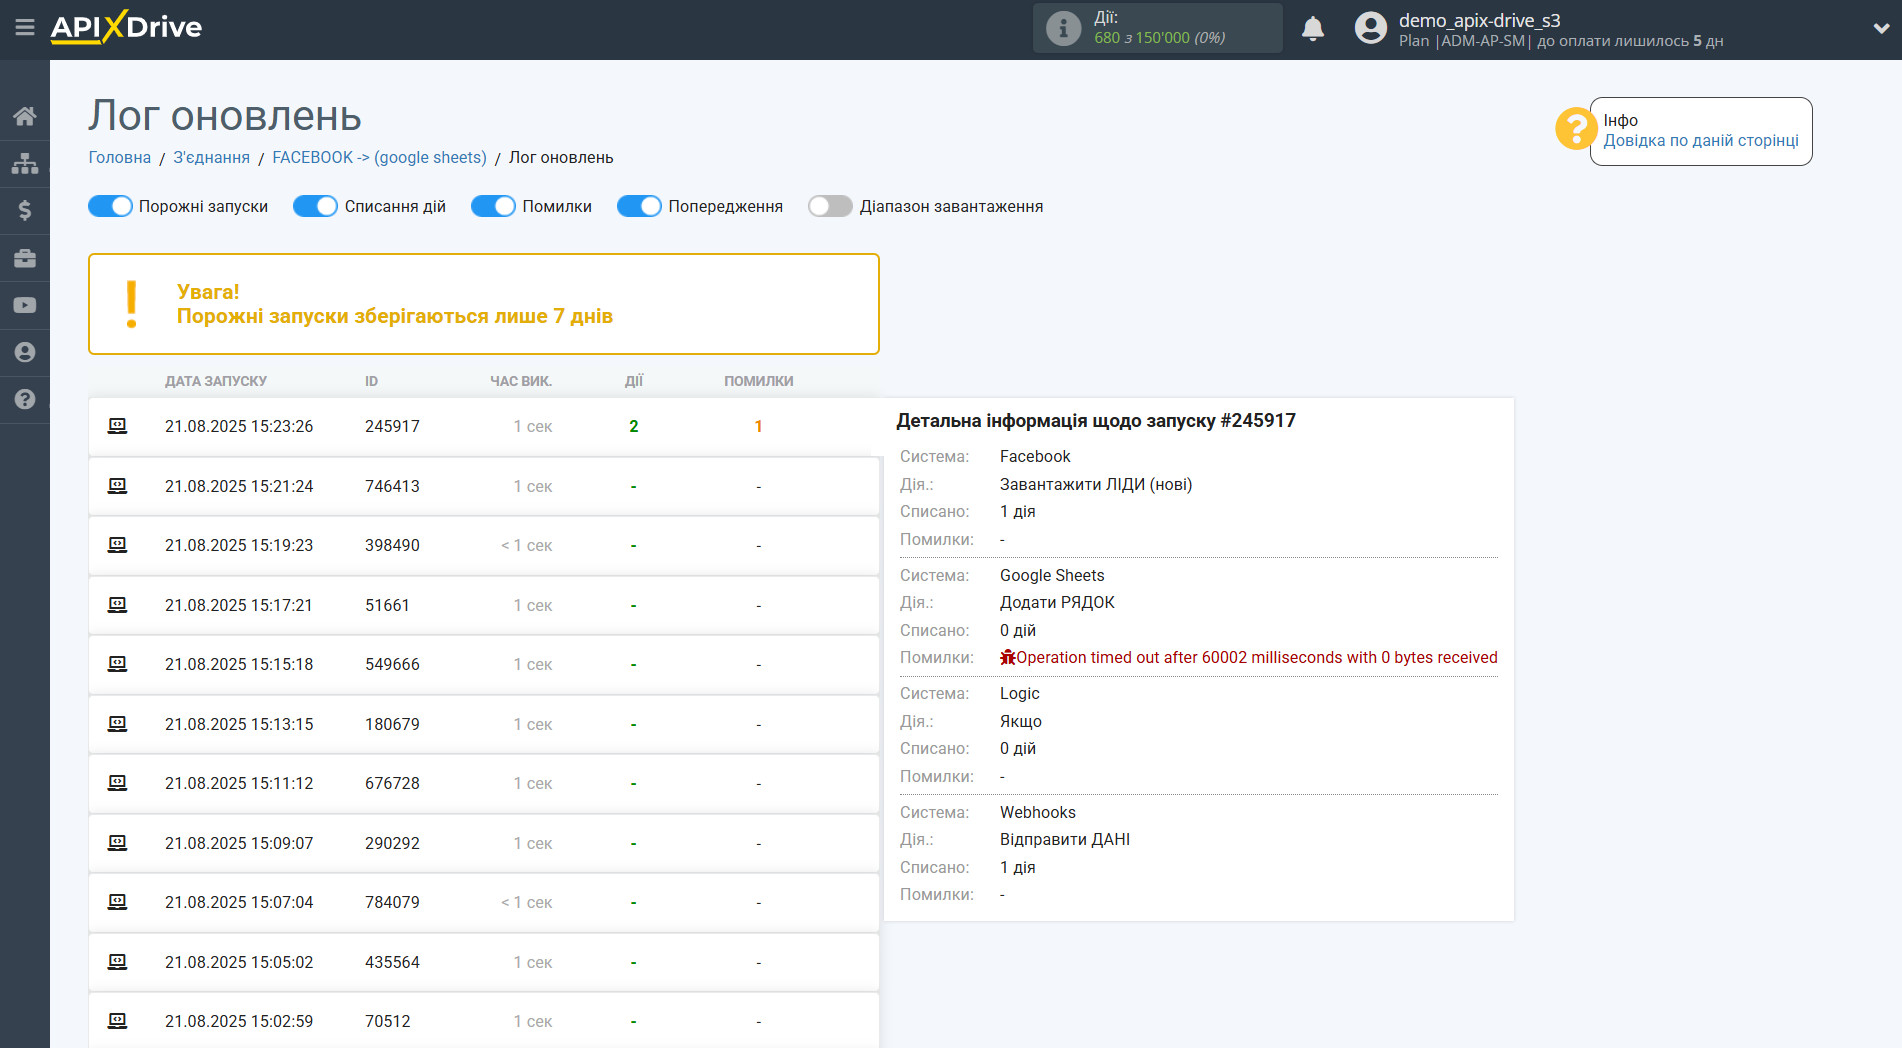Image resolution: width=1902 pixels, height=1048 pixels.
Task: Go to З'єднання breadcrumb
Action: point(212,158)
